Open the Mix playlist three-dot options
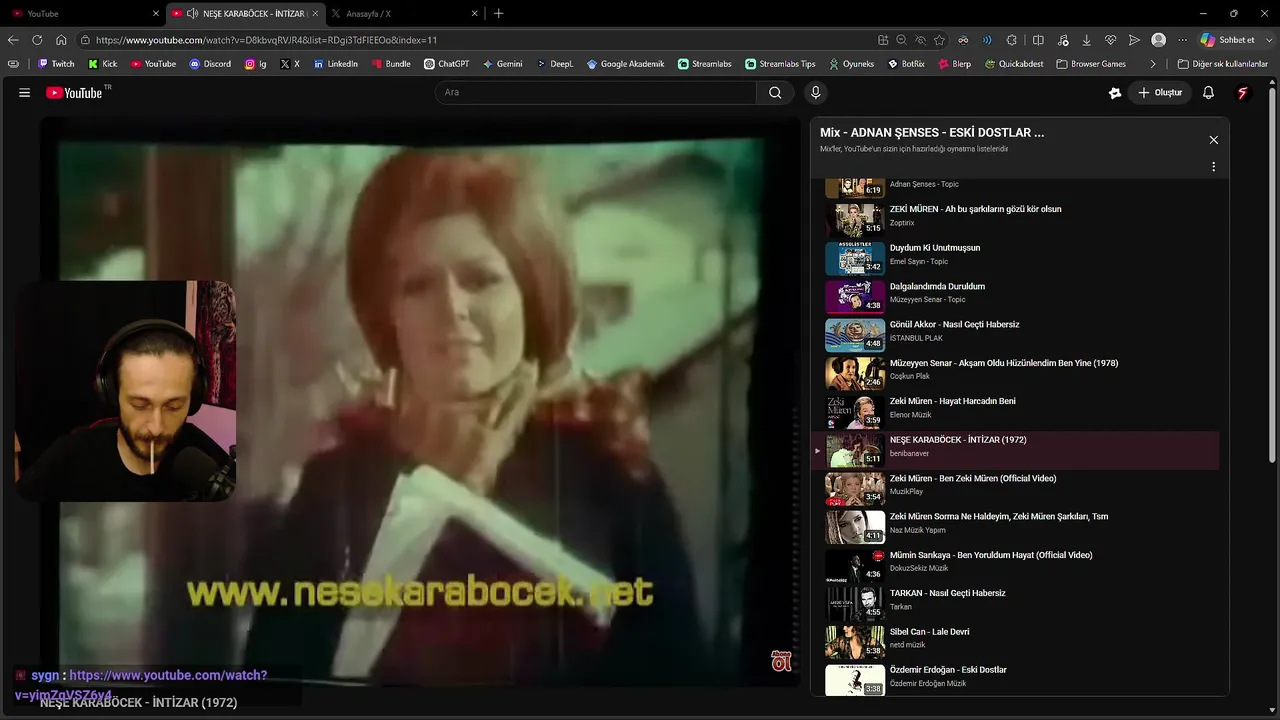This screenshot has height=720, width=1280. click(1213, 167)
